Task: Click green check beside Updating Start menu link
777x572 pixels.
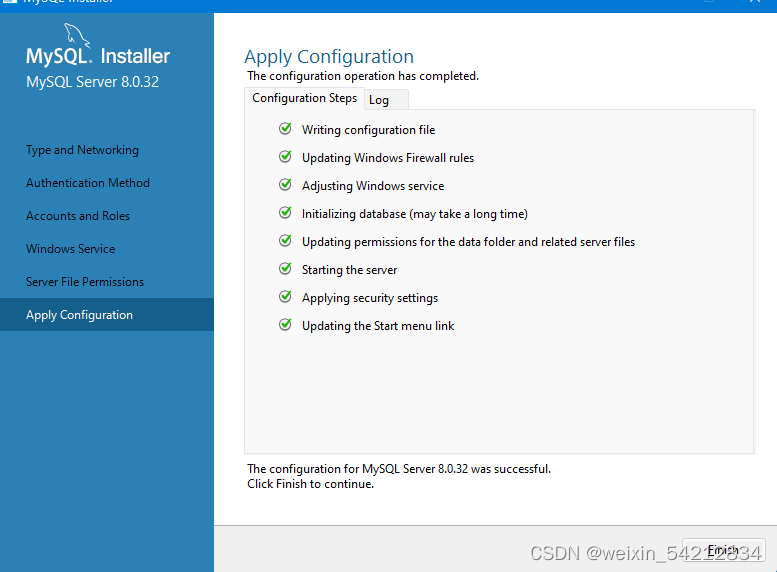Action: (285, 325)
